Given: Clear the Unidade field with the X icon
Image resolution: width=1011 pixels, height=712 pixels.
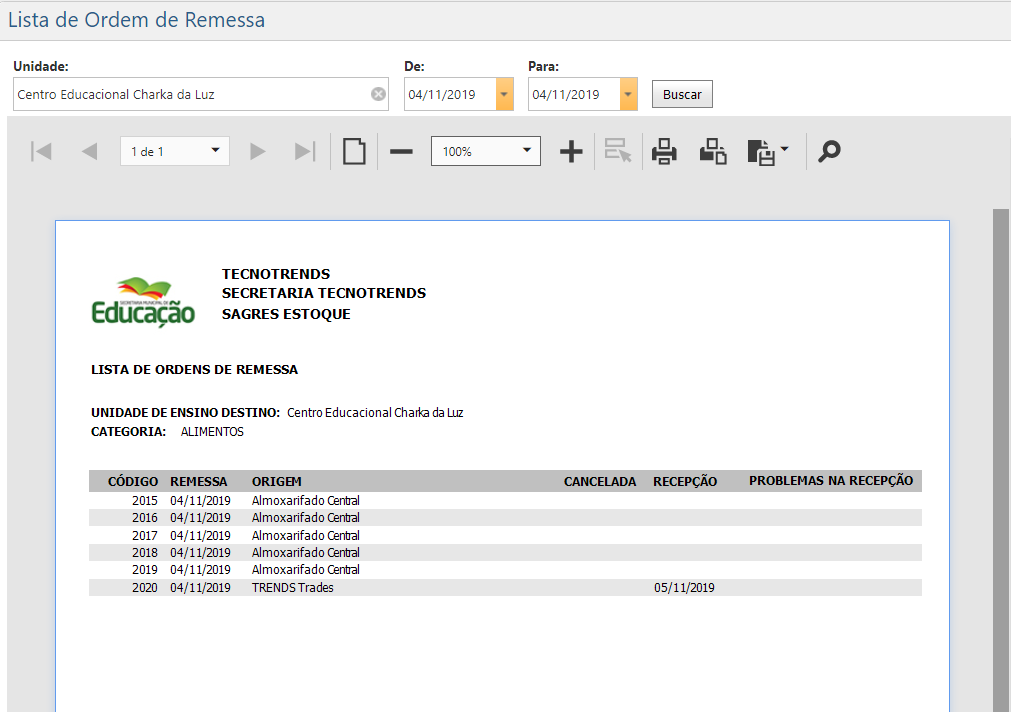Looking at the screenshot, I should click(378, 93).
